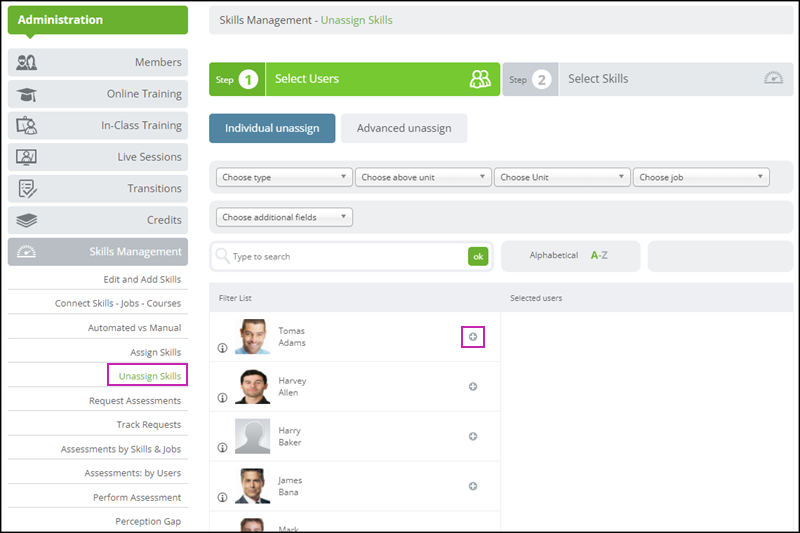Add Harry Baker with the plus icon
Screen dimensions: 800x533
(473, 436)
